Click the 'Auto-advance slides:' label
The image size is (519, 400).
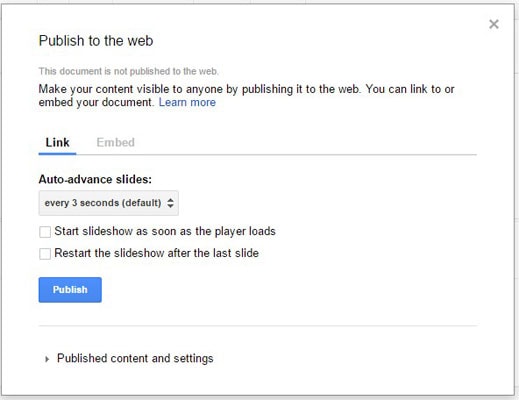[95, 179]
